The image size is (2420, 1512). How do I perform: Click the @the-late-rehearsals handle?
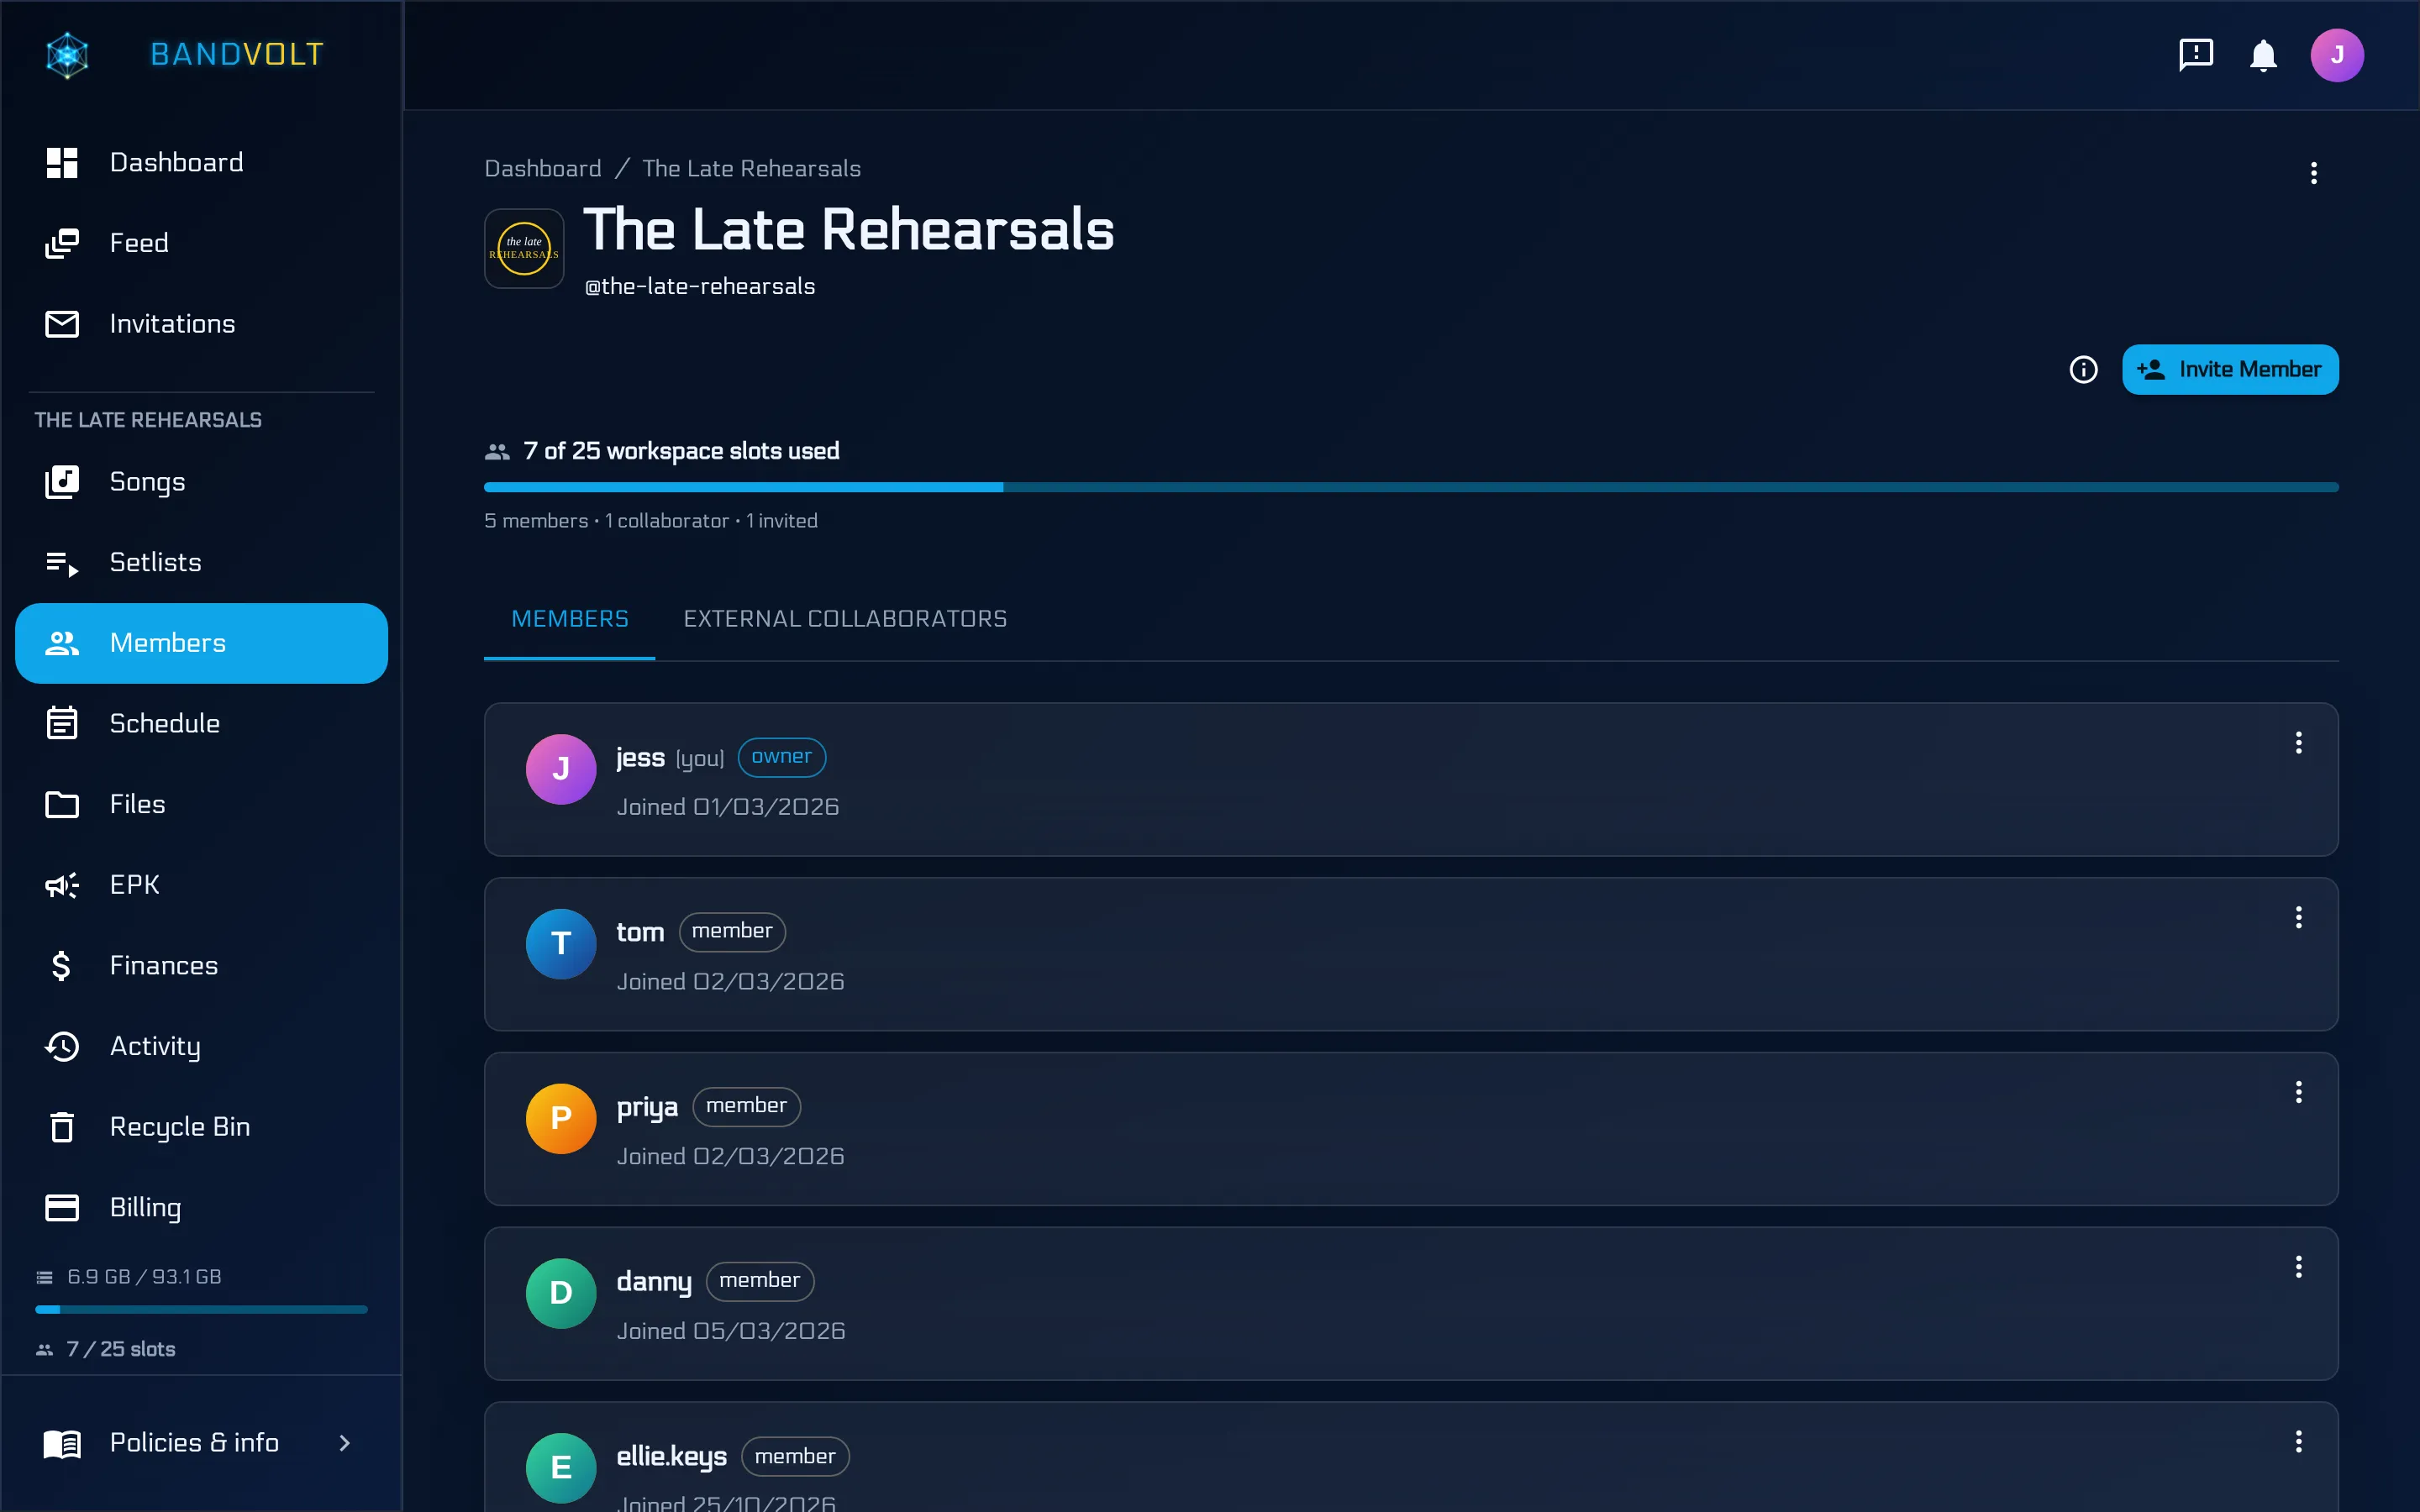pos(700,287)
